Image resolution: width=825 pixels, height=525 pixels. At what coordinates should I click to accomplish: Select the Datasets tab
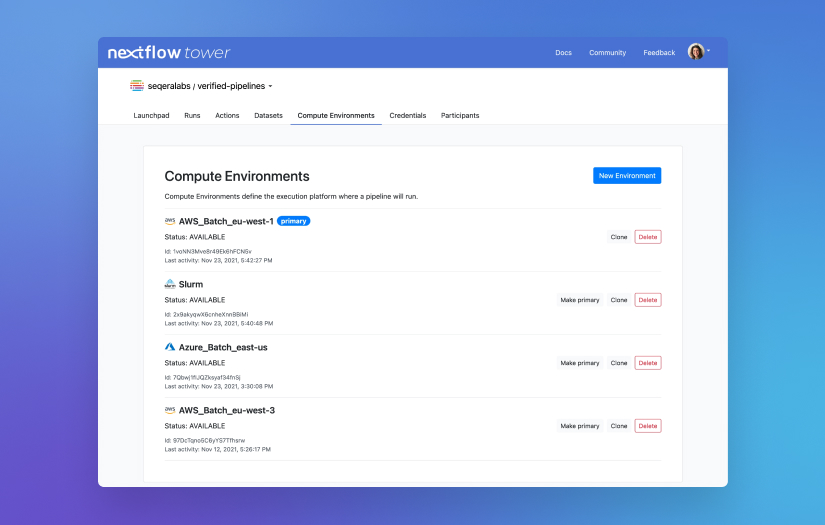[268, 115]
